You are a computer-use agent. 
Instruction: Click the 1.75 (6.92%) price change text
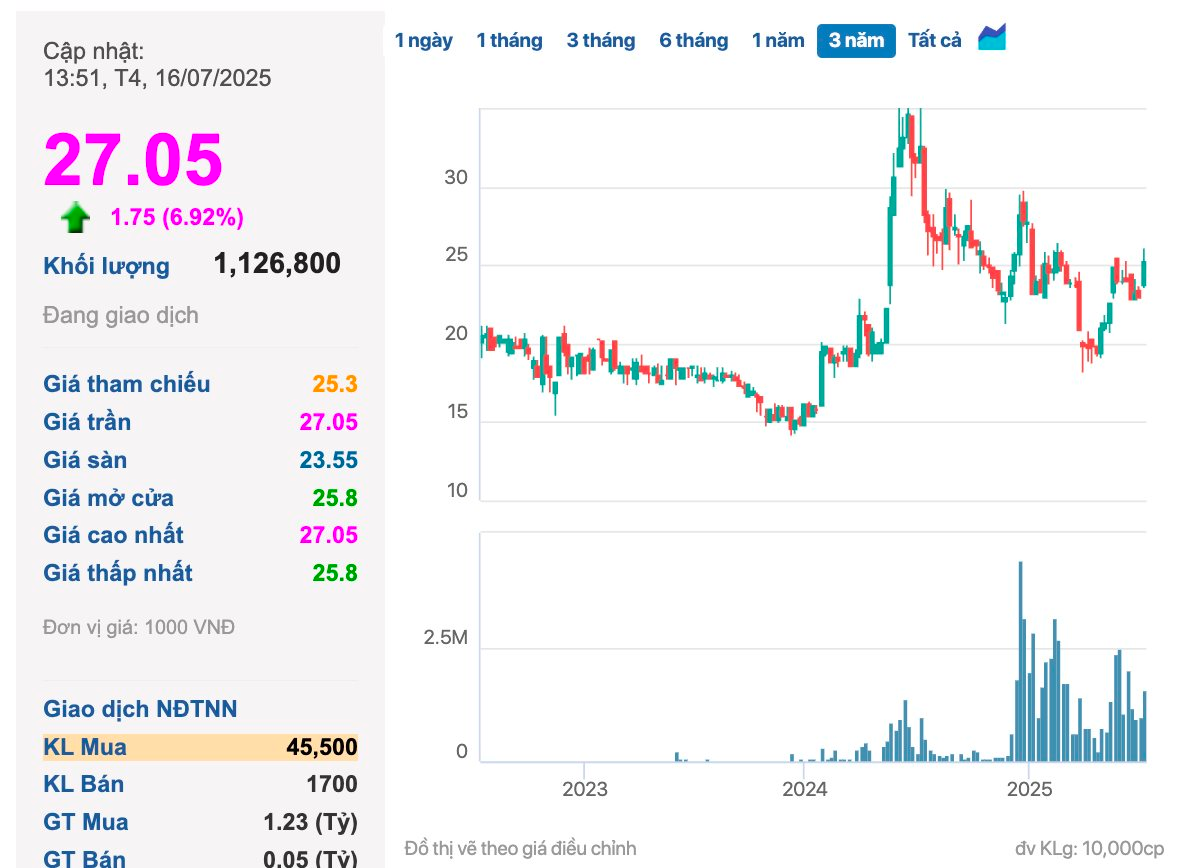tap(177, 218)
